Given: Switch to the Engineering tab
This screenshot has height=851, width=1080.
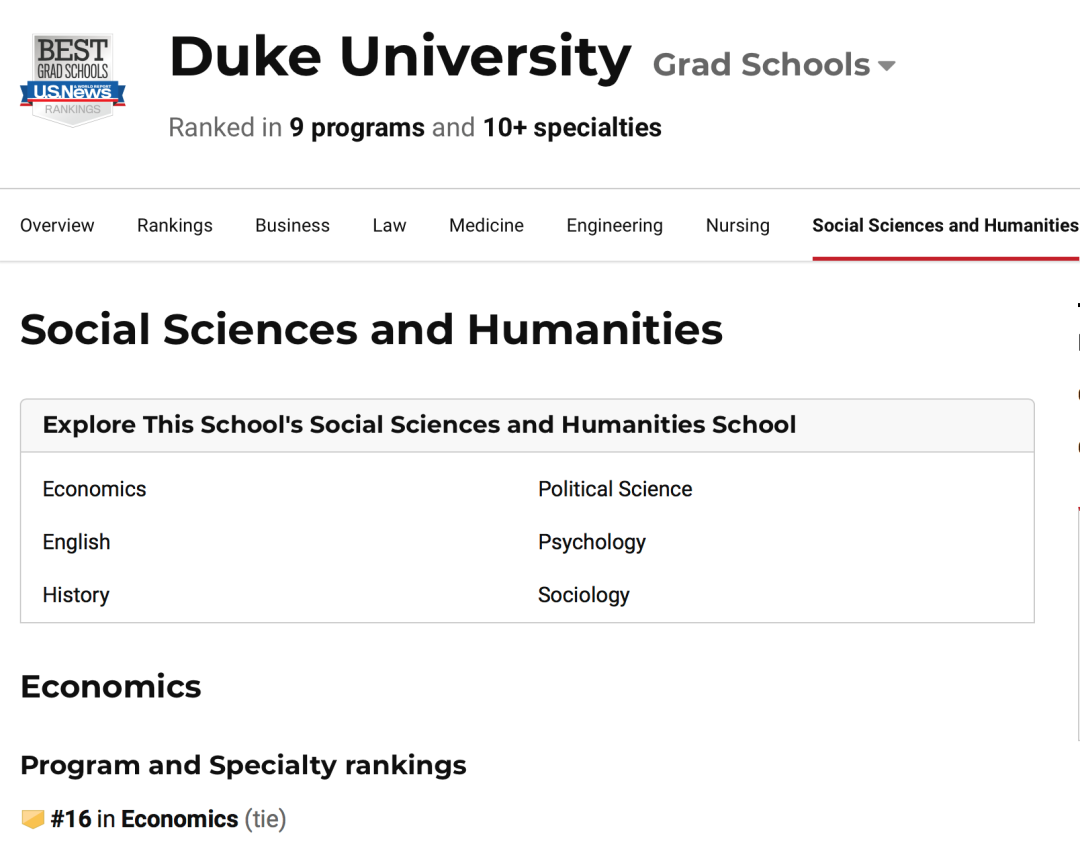Looking at the screenshot, I should click(x=615, y=225).
